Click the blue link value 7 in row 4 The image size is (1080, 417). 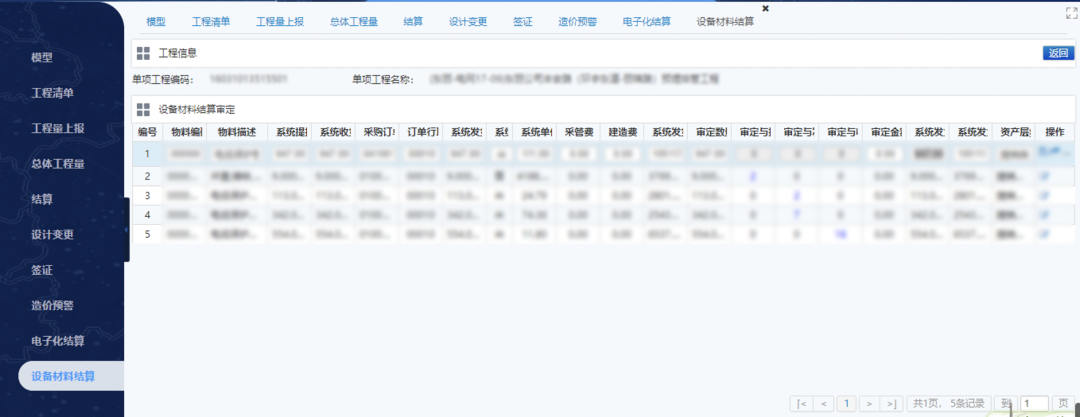point(796,215)
